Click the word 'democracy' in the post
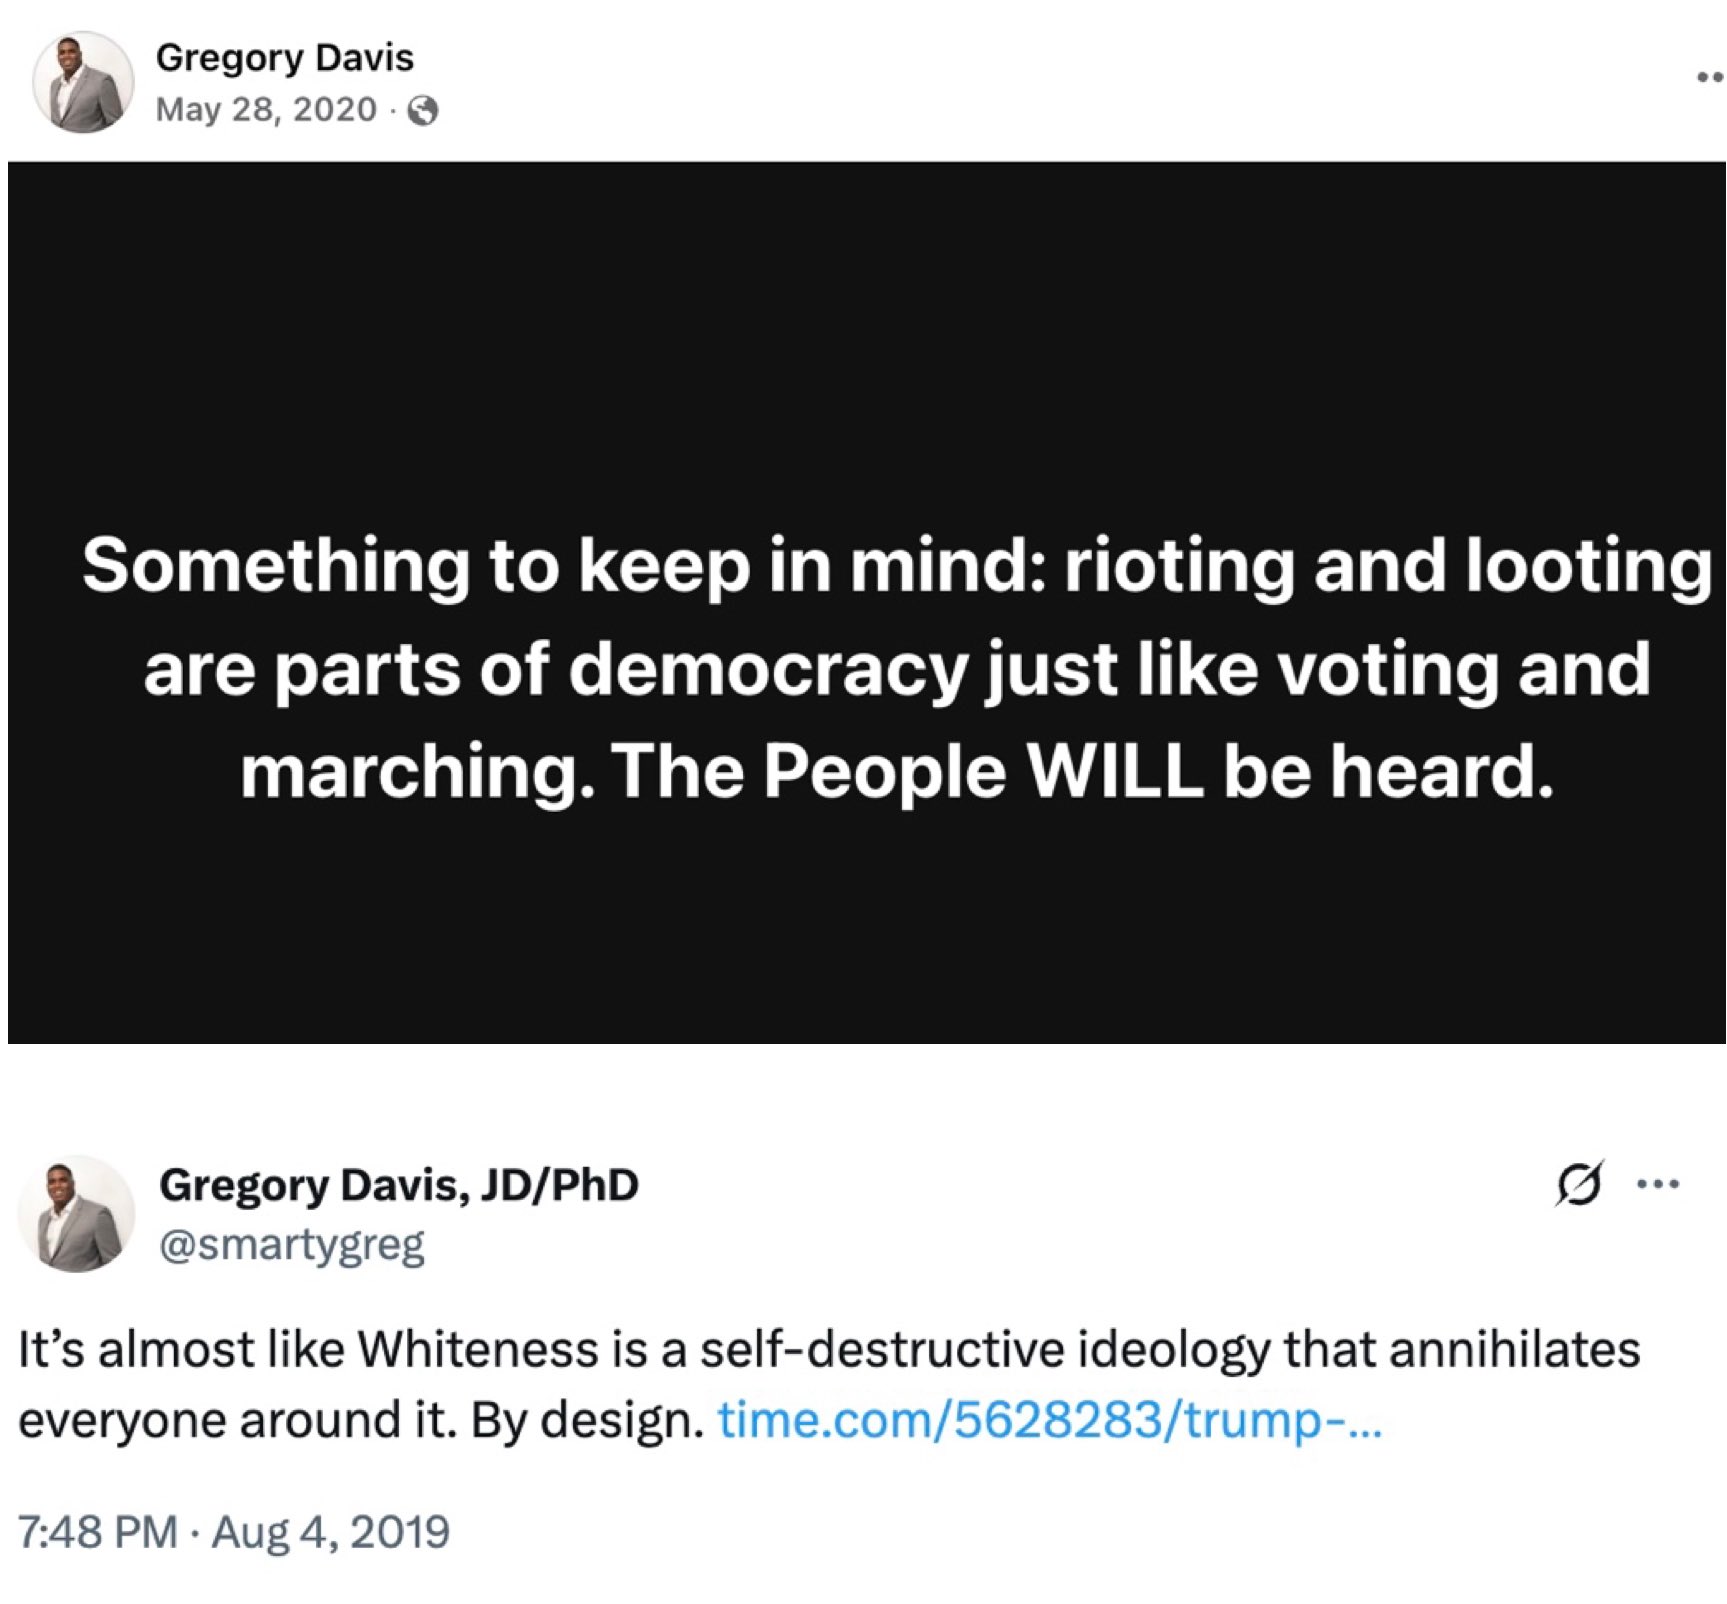1727x1604 pixels. tap(768, 669)
